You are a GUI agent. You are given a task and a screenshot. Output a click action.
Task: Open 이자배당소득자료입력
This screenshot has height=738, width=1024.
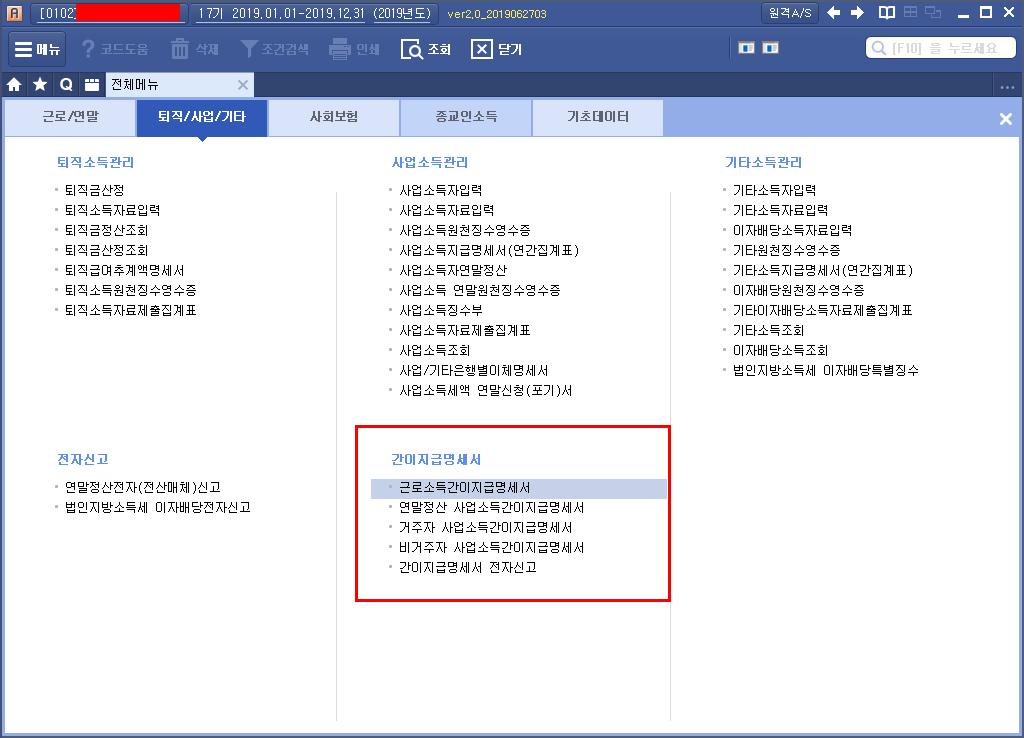792,231
